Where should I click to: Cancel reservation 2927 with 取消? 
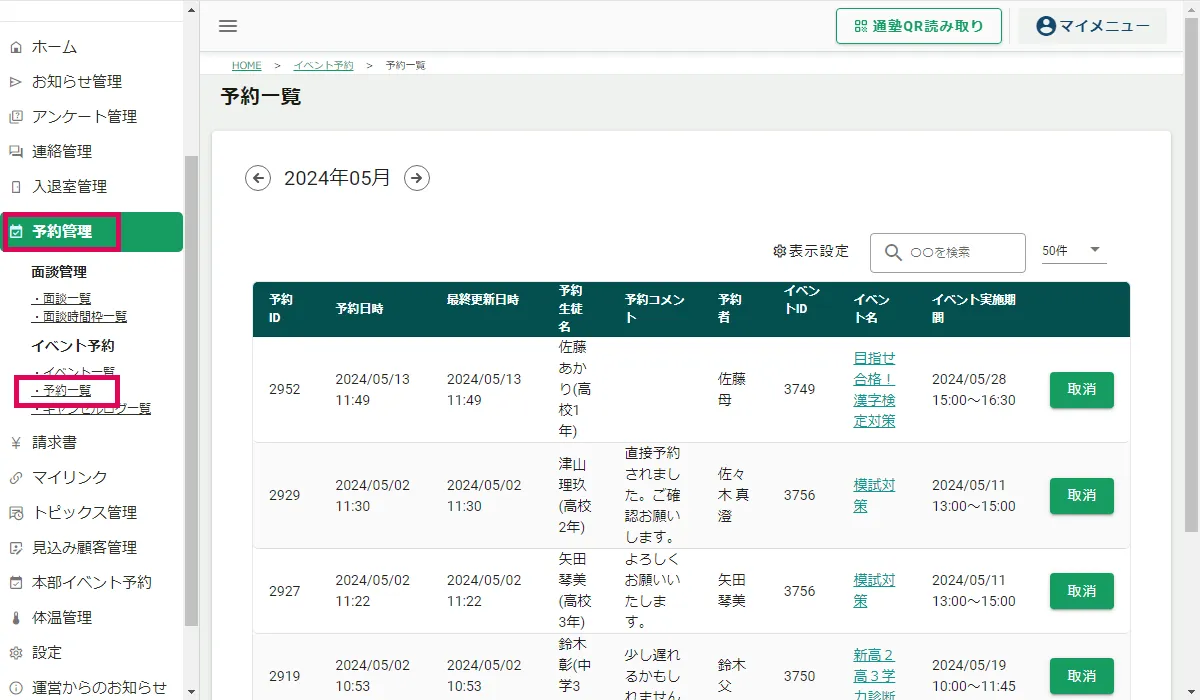(1082, 591)
